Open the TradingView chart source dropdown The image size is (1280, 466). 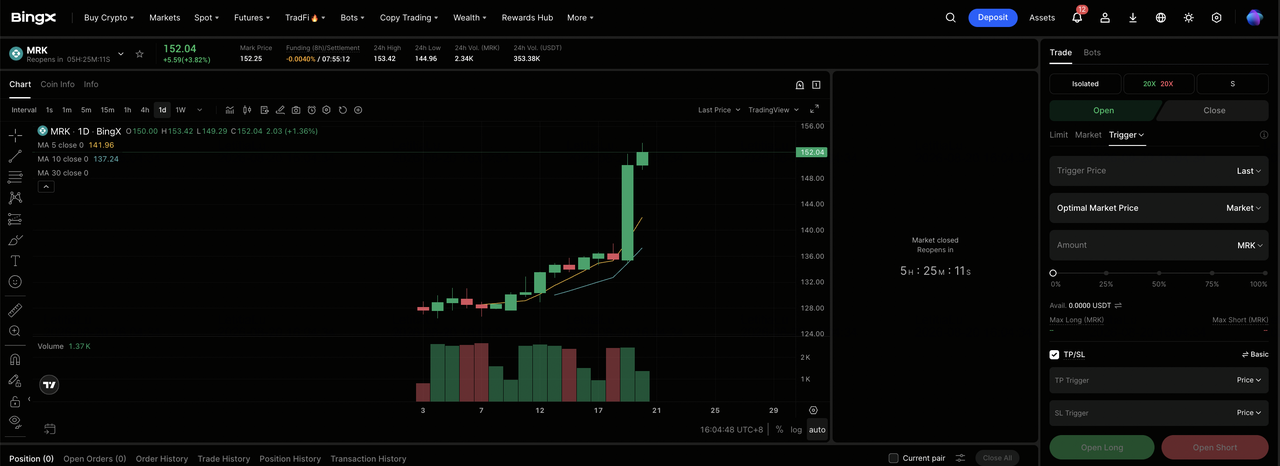pos(773,110)
